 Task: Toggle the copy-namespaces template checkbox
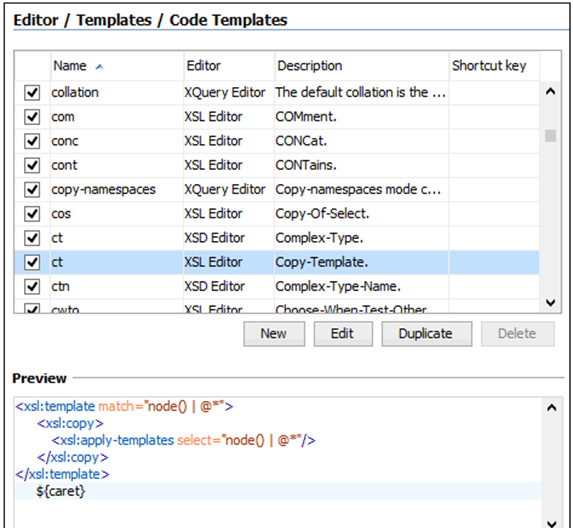click(32, 190)
